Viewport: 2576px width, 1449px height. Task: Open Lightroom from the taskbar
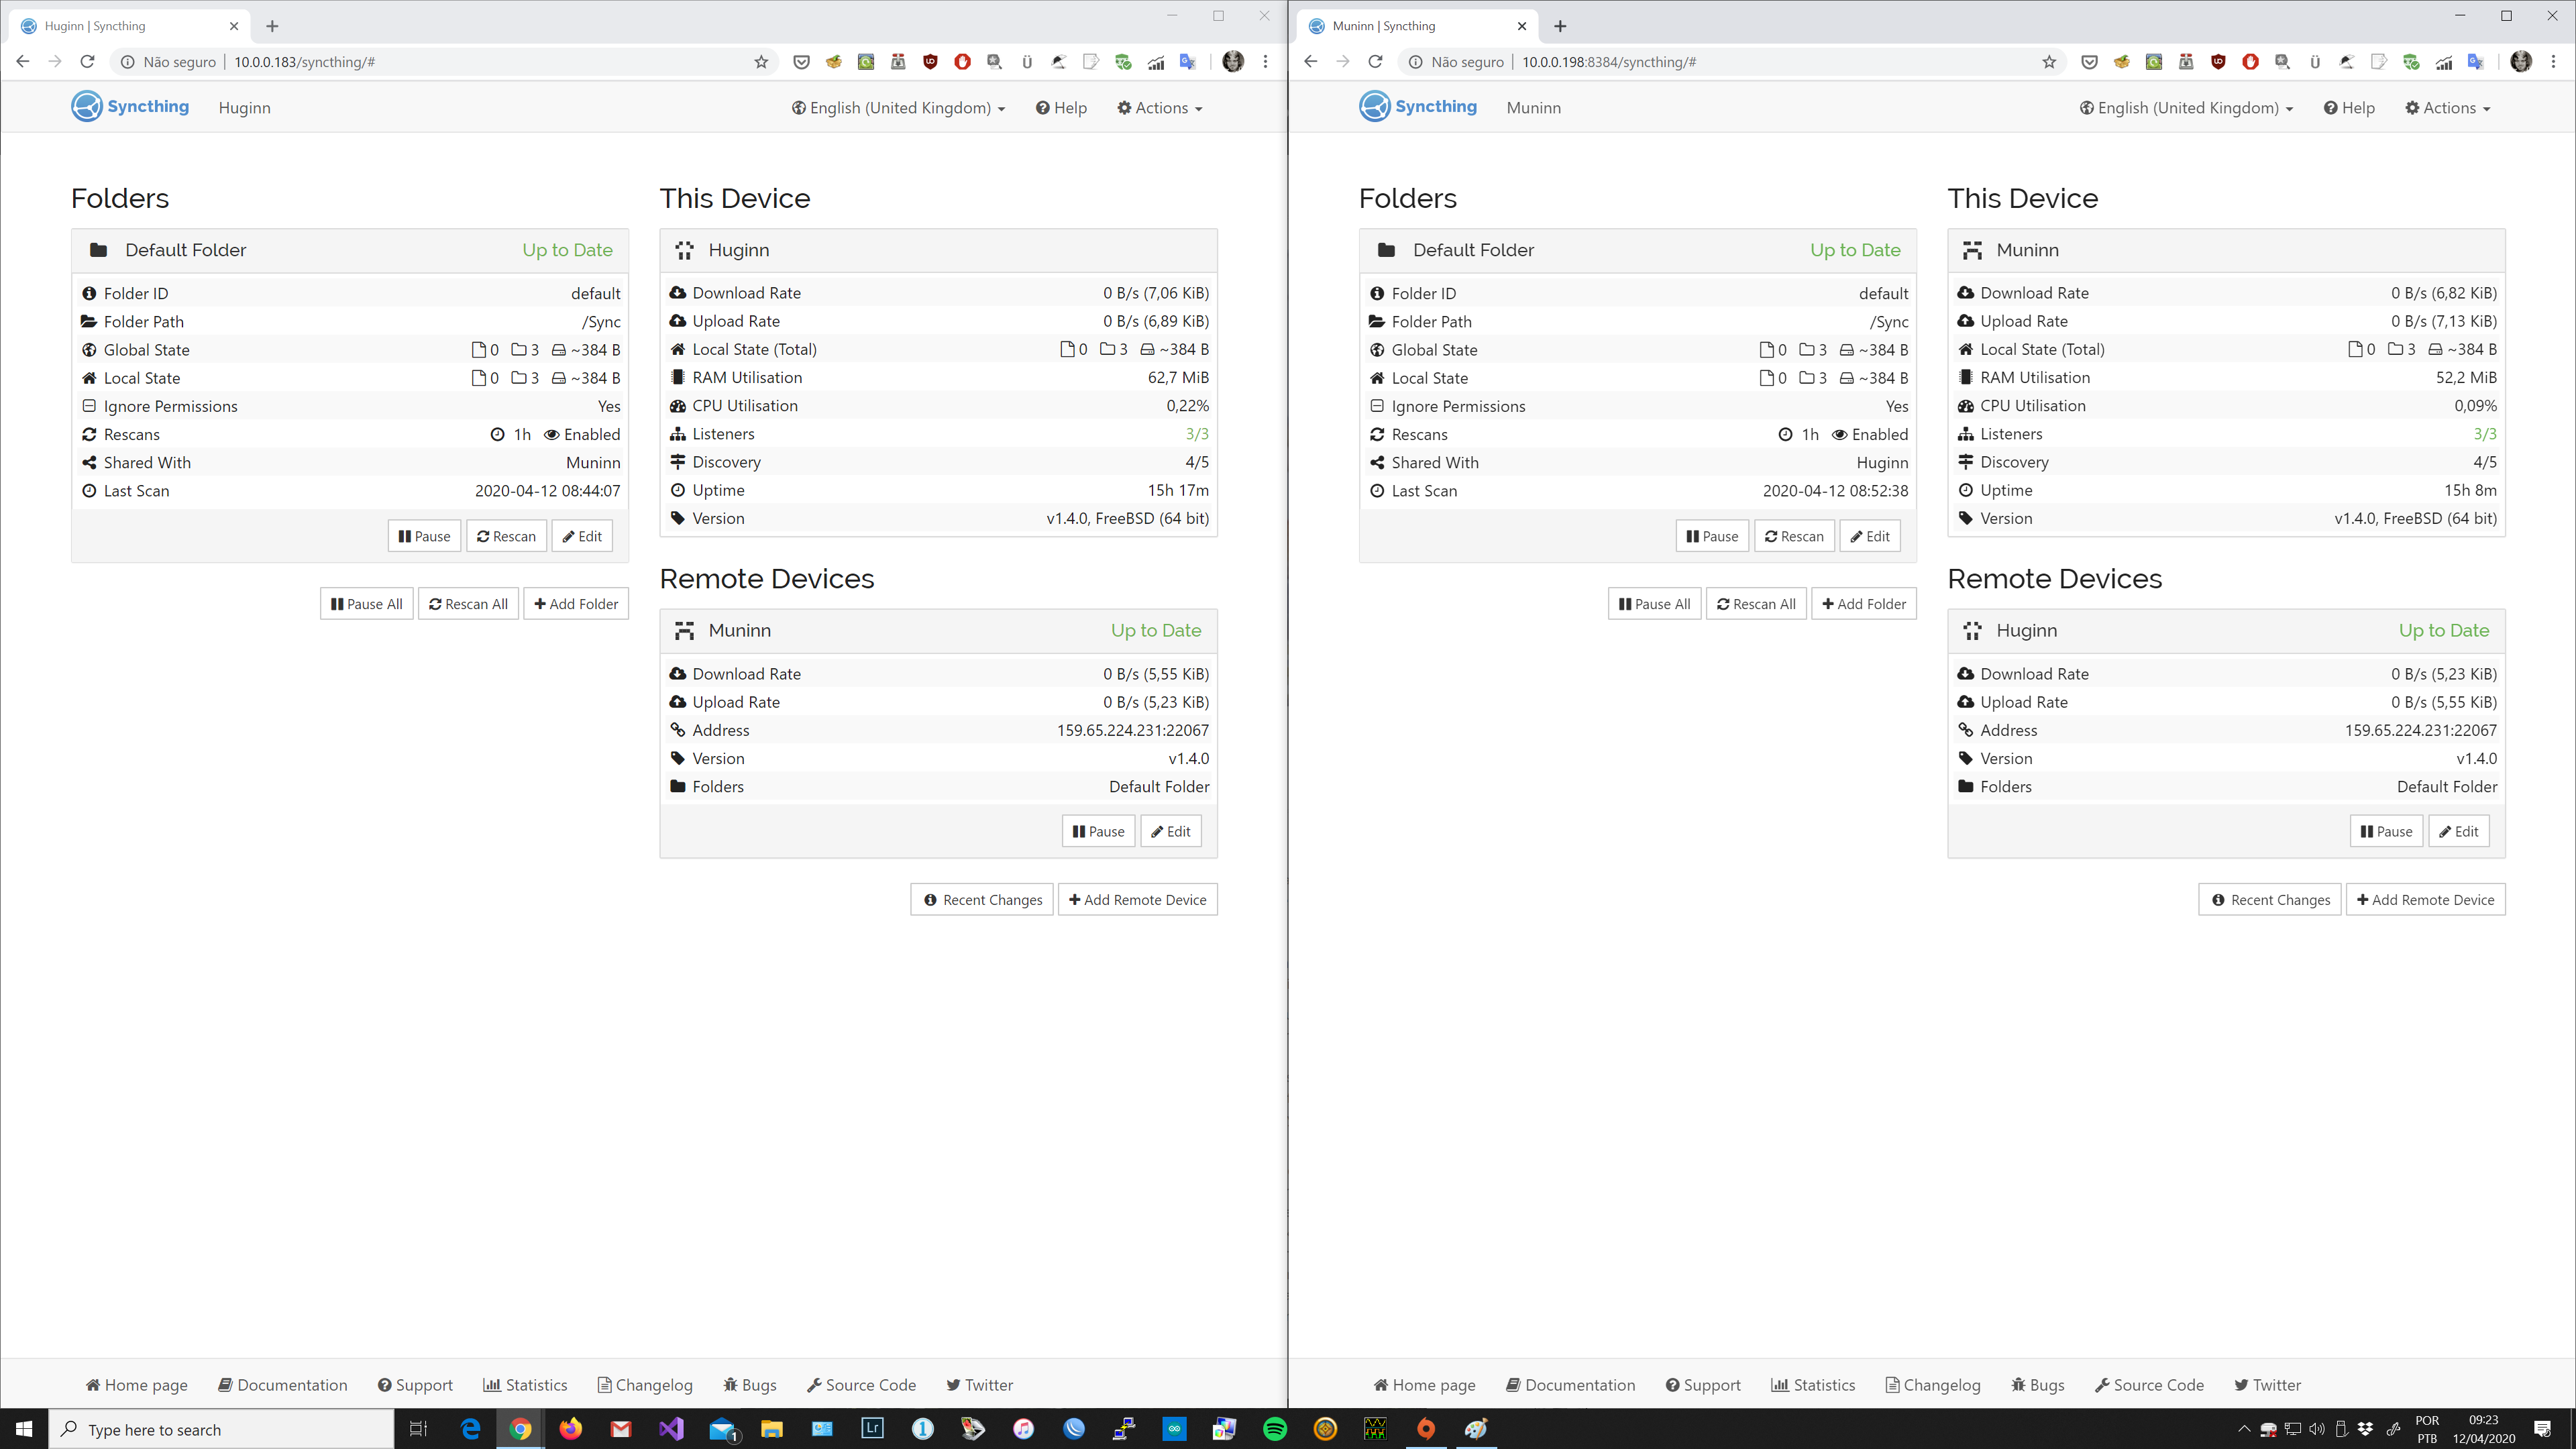pyautogui.click(x=872, y=1429)
